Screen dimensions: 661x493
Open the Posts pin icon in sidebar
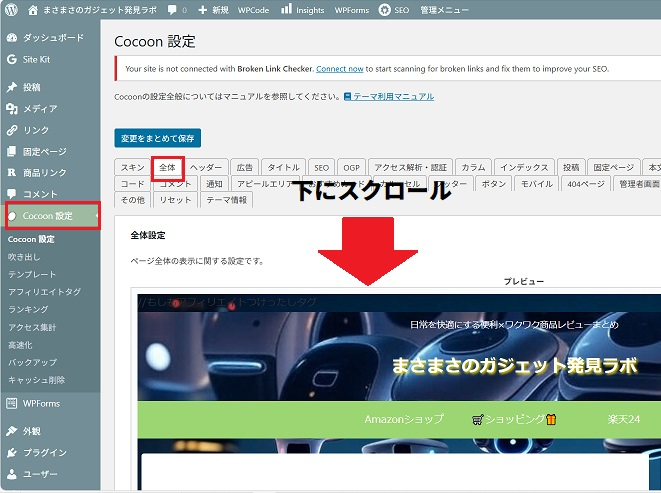pyautogui.click(x=11, y=87)
